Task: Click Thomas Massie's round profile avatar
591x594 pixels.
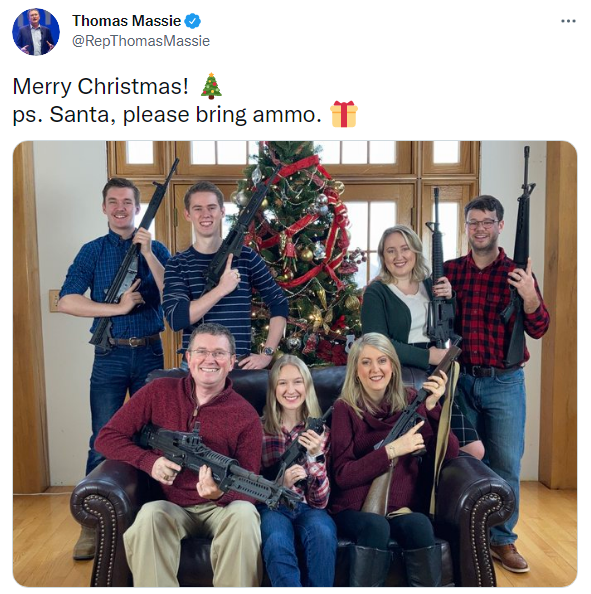Action: pyautogui.click(x=36, y=32)
